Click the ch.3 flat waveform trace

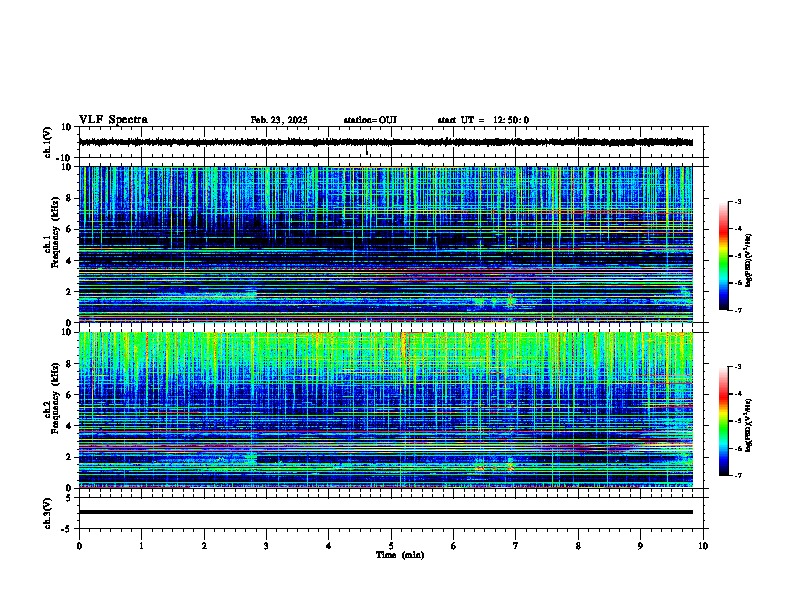386,512
